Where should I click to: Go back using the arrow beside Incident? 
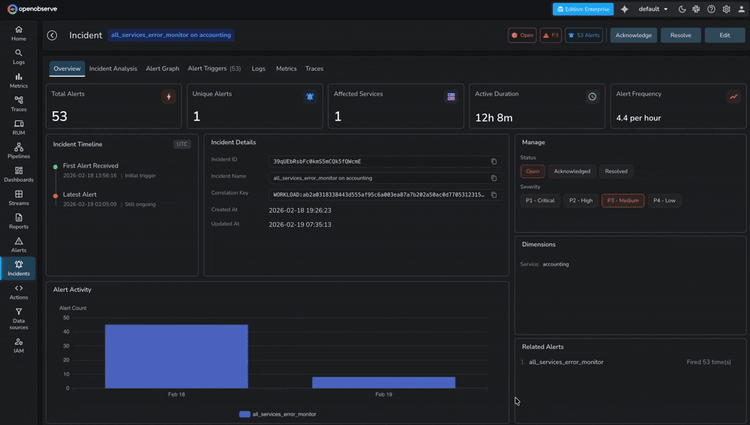52,35
